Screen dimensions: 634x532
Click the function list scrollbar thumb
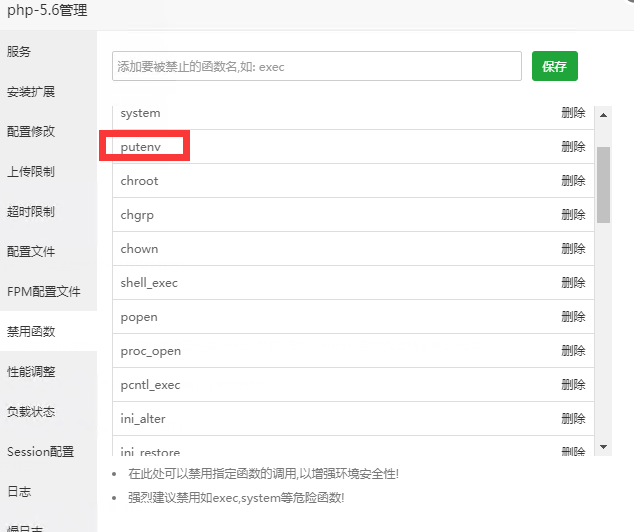(603, 185)
